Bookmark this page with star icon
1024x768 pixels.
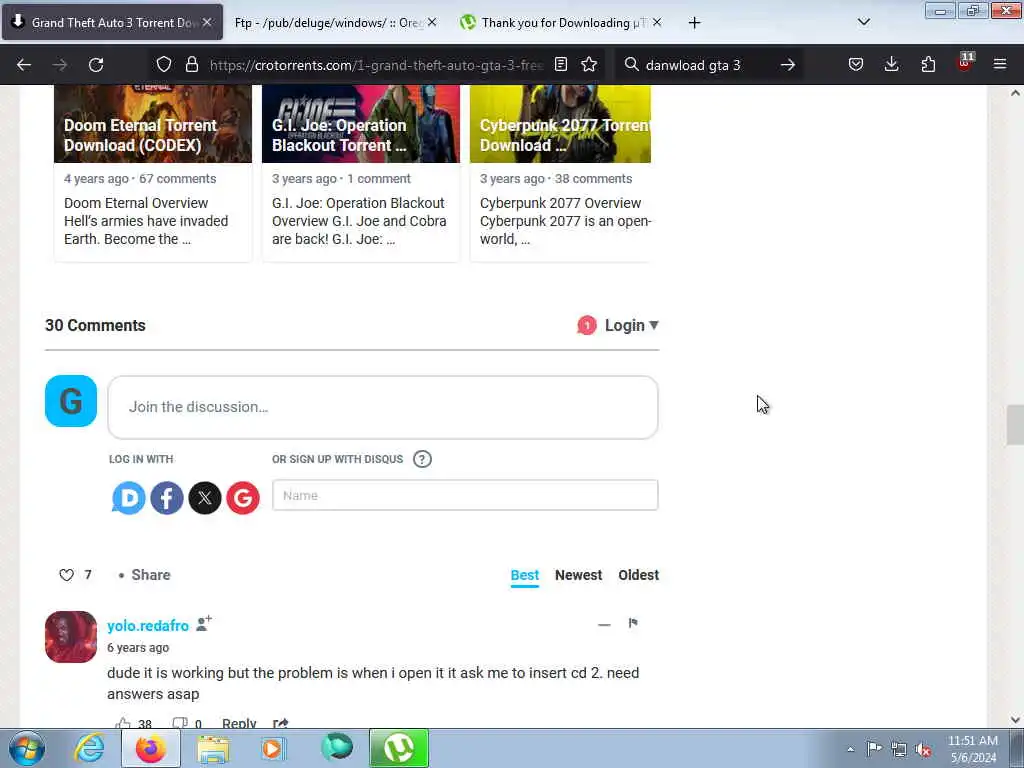tap(589, 65)
